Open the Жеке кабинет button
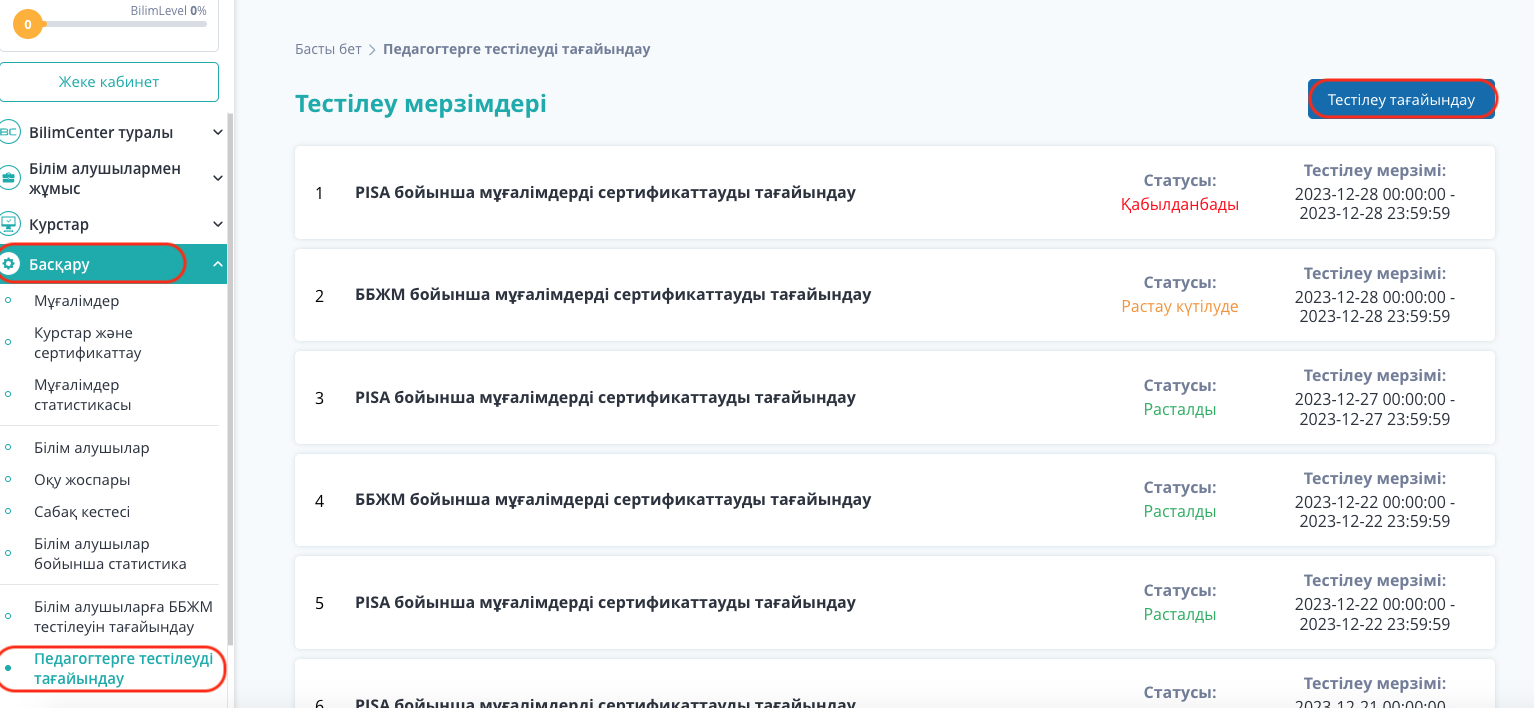Image resolution: width=1534 pixels, height=708 pixels. [x=109, y=82]
